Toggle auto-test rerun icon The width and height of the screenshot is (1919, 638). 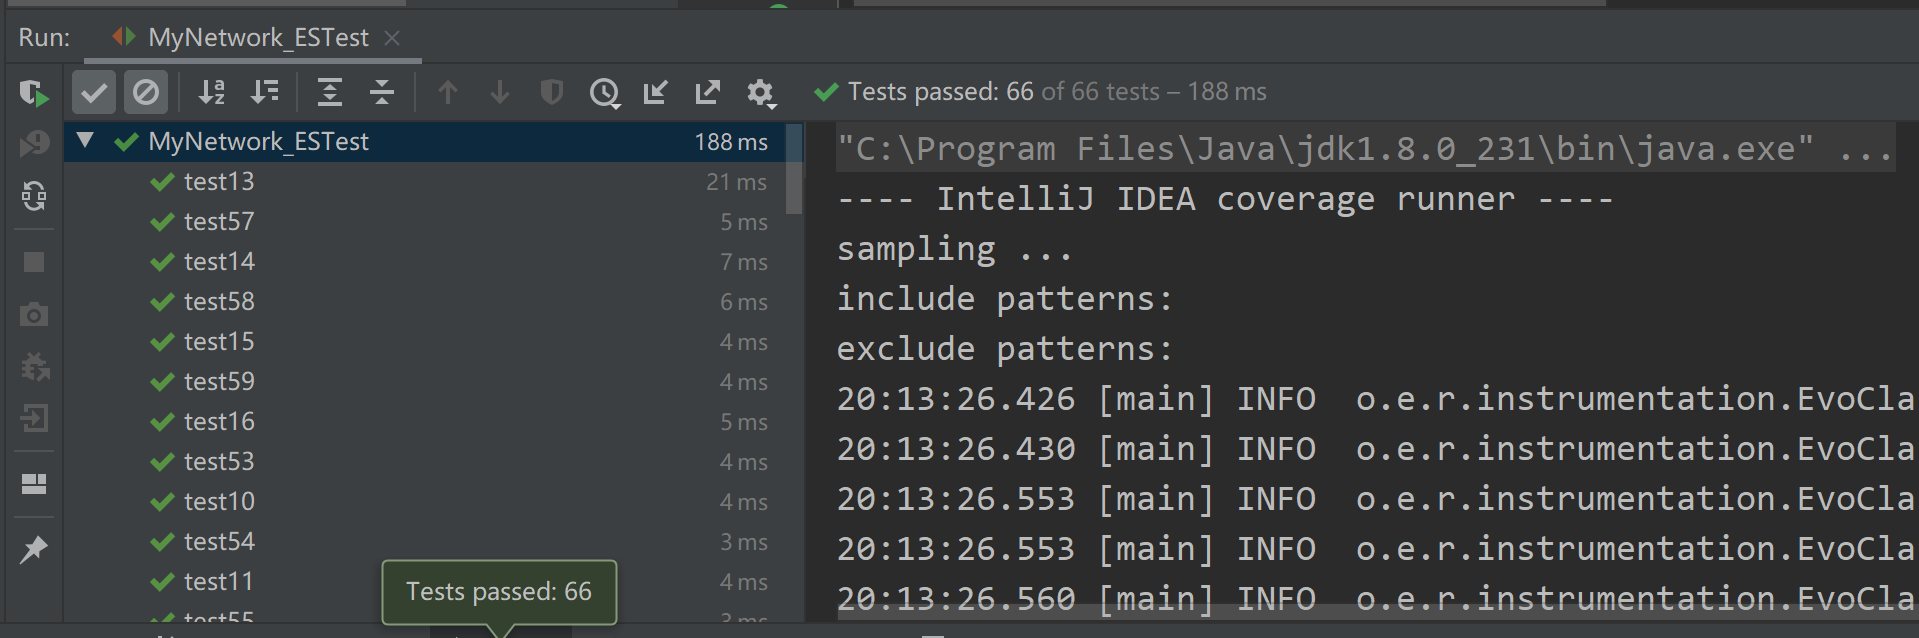pyautogui.click(x=34, y=196)
